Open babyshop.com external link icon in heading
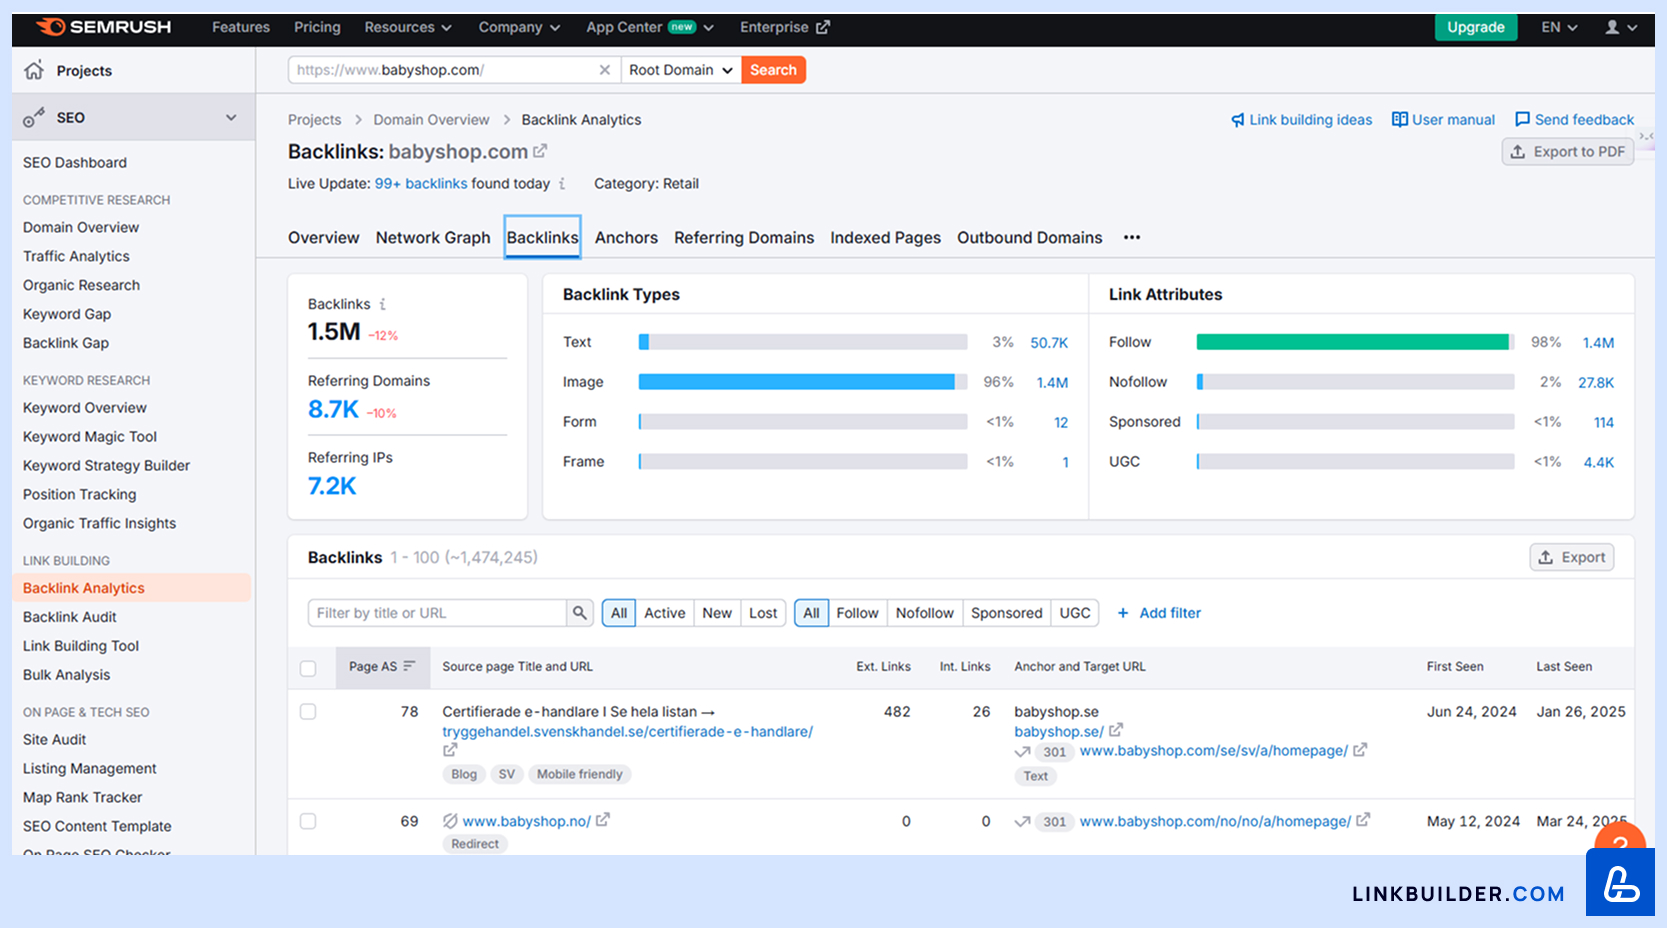The image size is (1667, 928). 540,151
